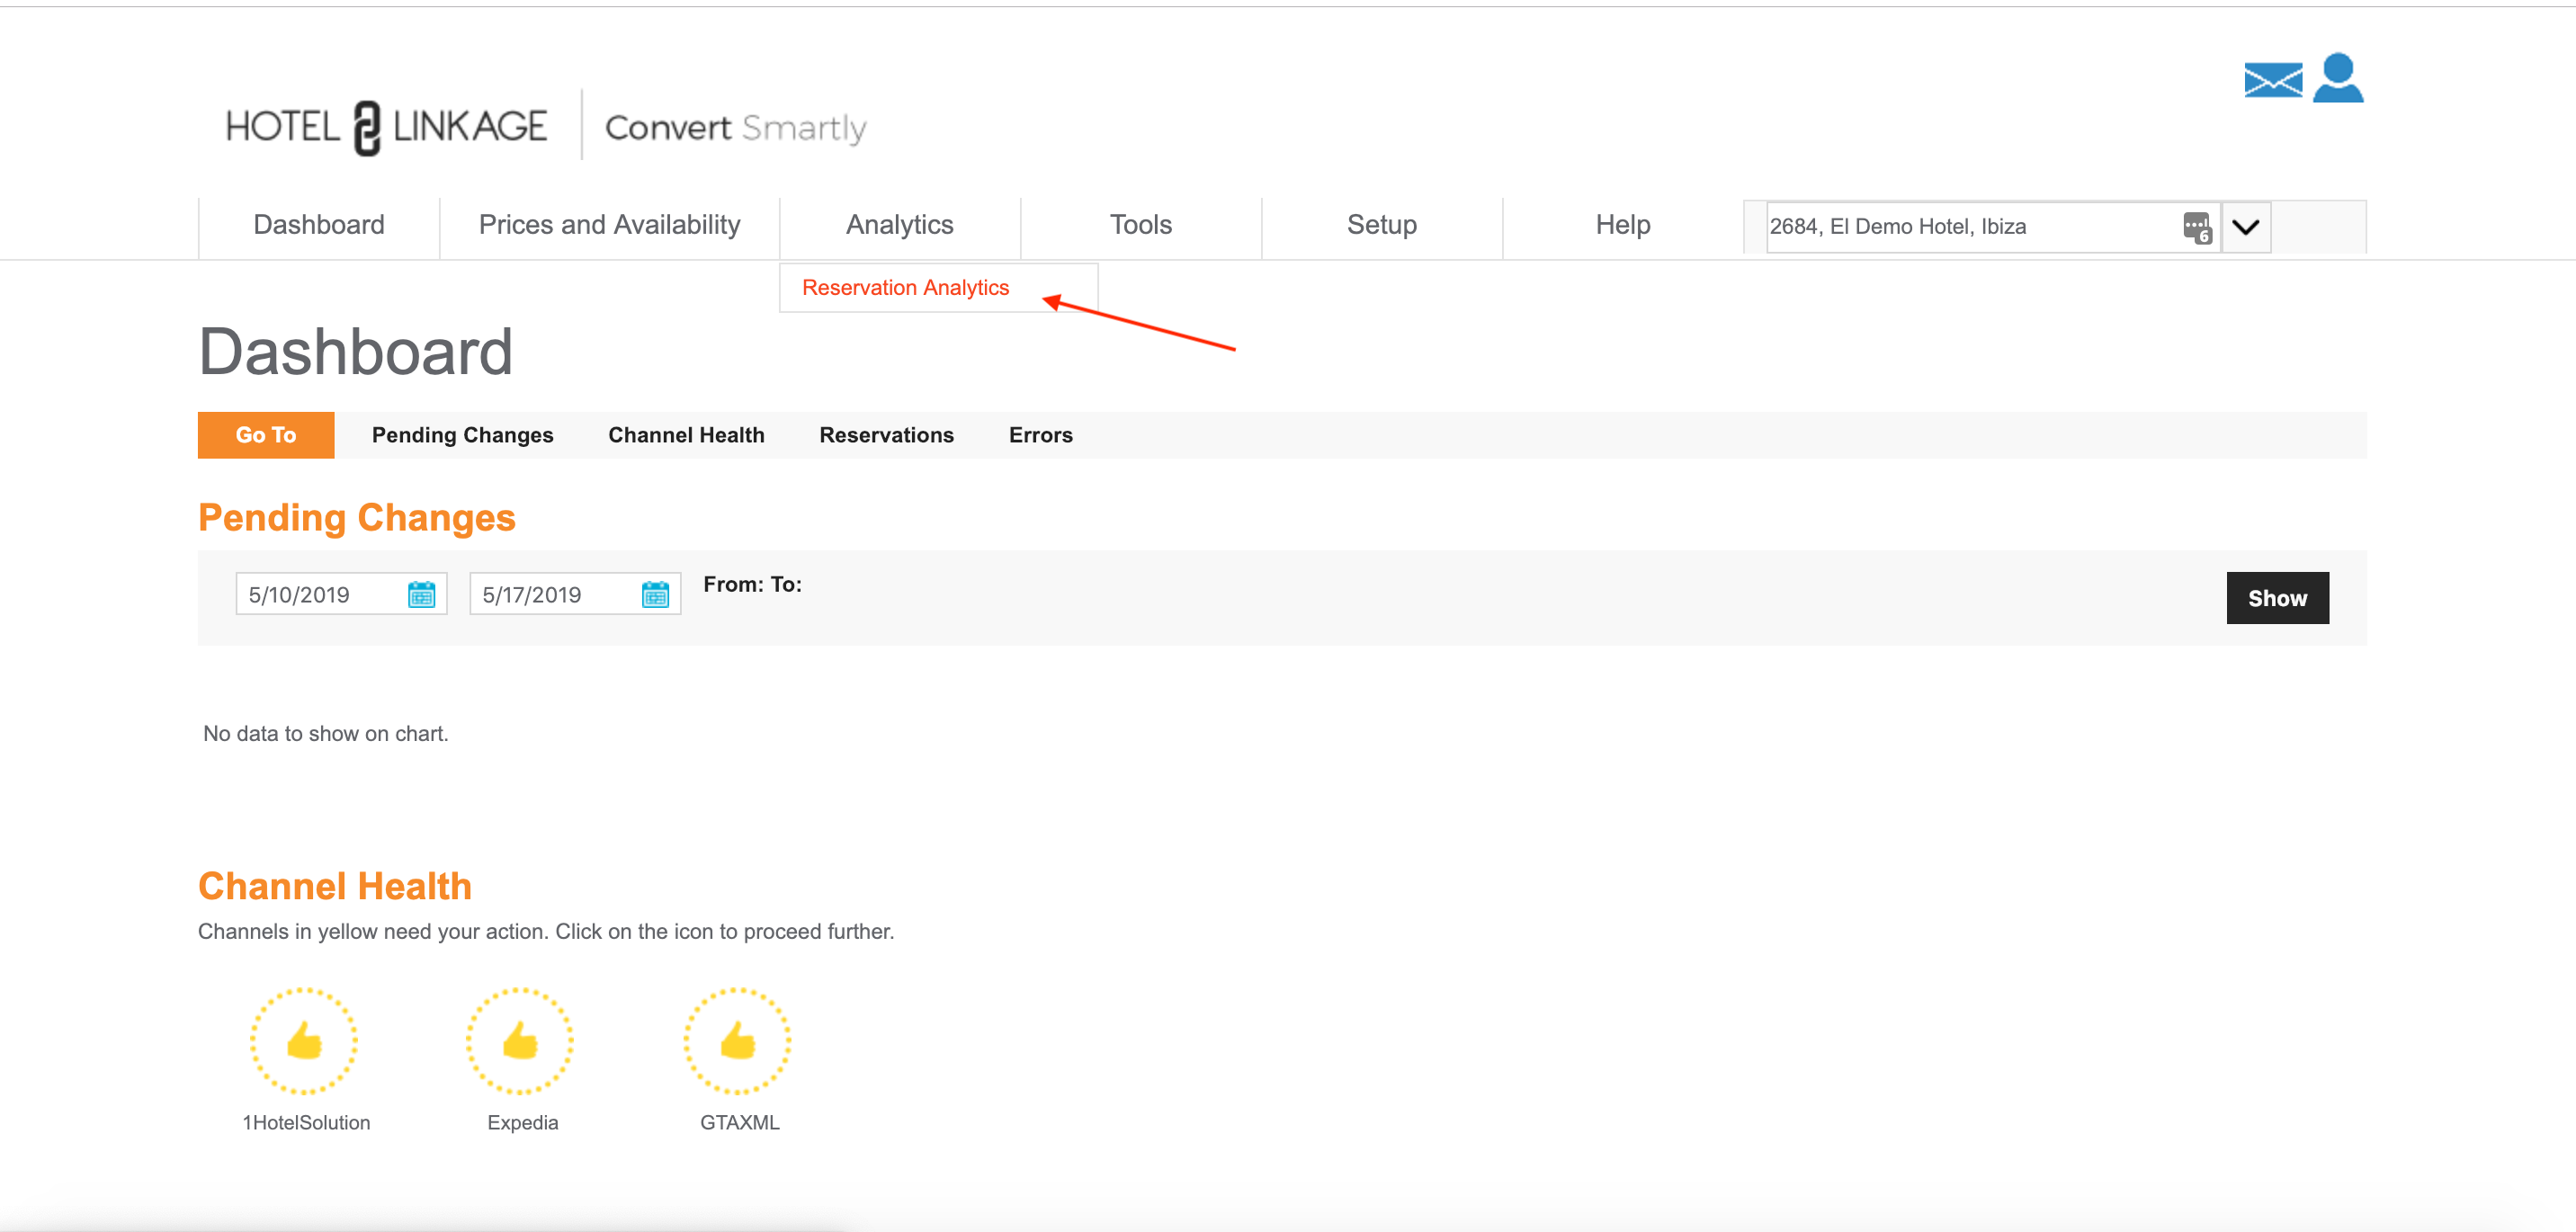Open the Analytics menu
Viewport: 2576px width, 1232px height.
click(x=899, y=225)
